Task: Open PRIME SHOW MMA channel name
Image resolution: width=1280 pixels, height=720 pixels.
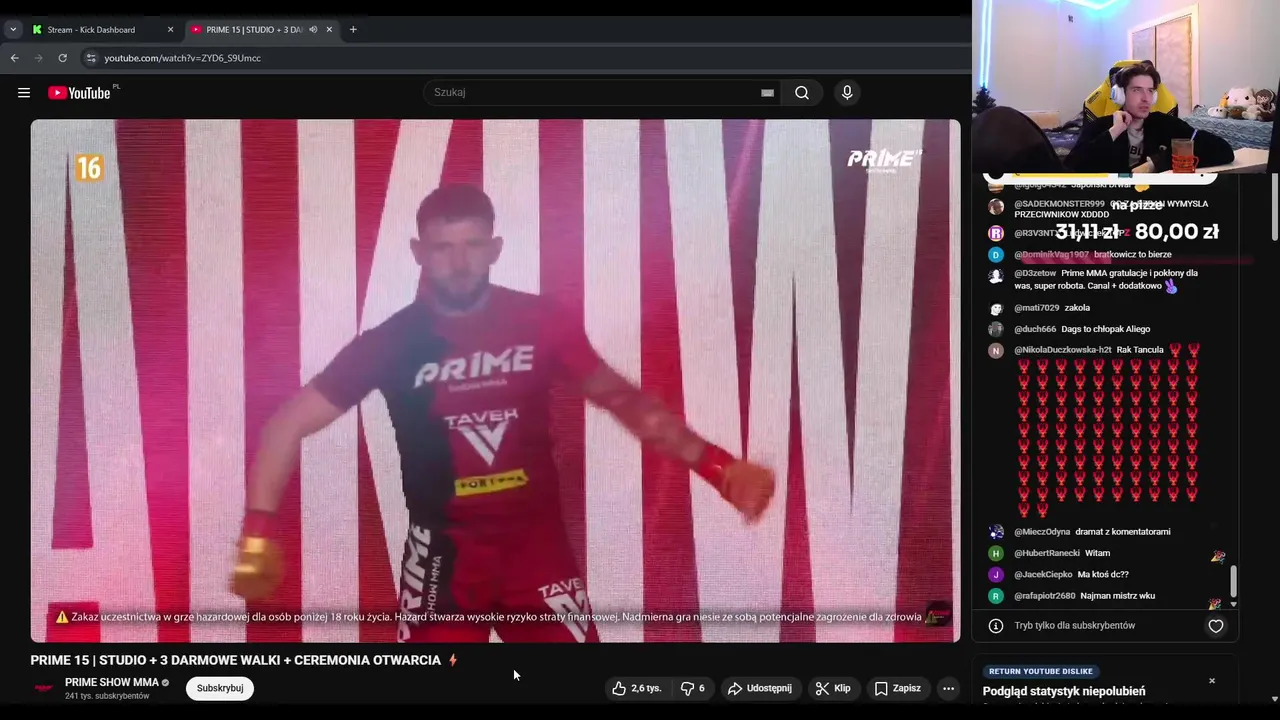Action: coord(112,682)
